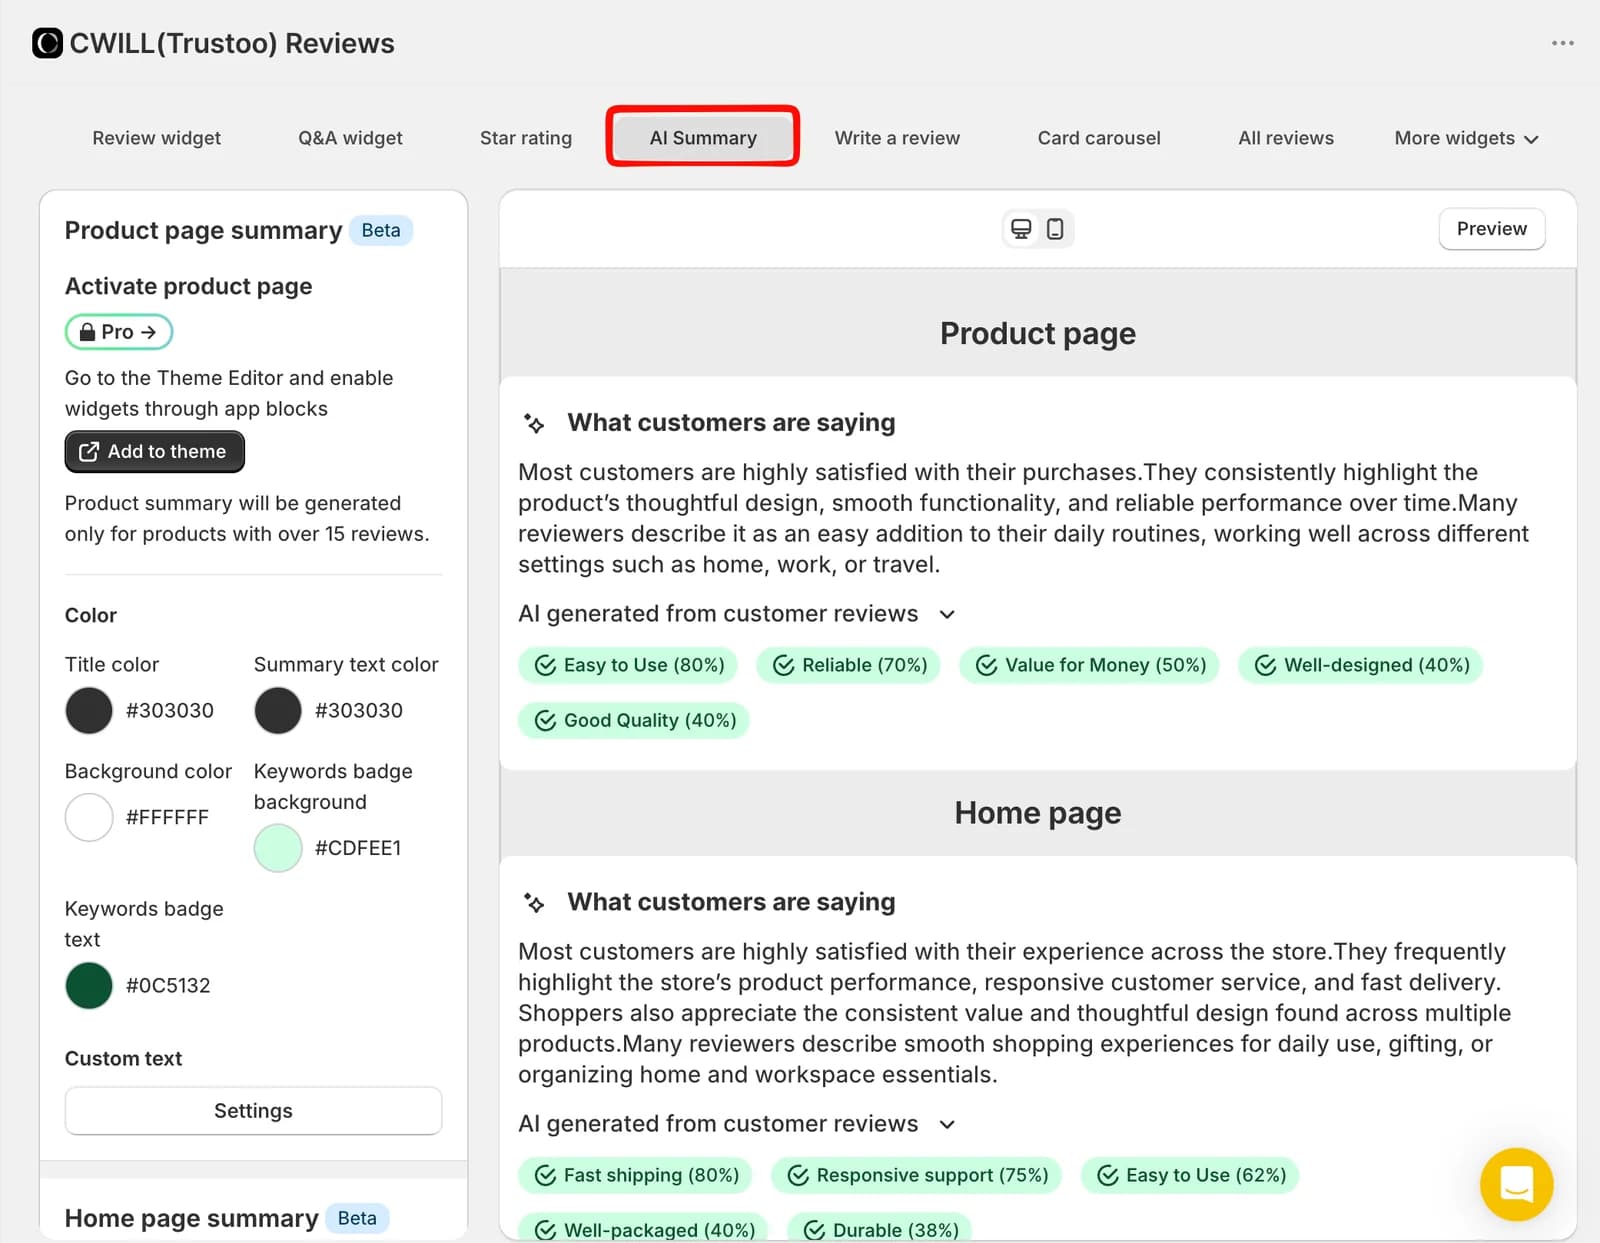Click the Activate product page heading

tap(189, 287)
